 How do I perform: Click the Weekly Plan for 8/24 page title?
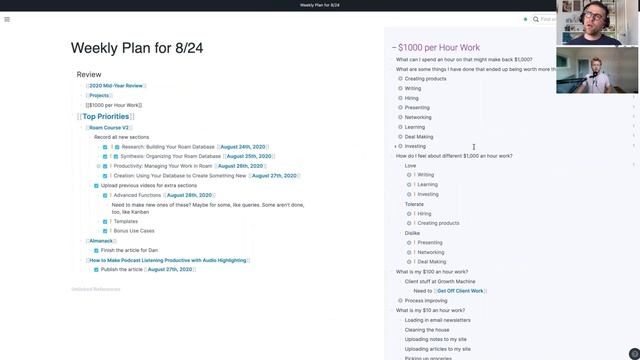pyautogui.click(x=137, y=48)
